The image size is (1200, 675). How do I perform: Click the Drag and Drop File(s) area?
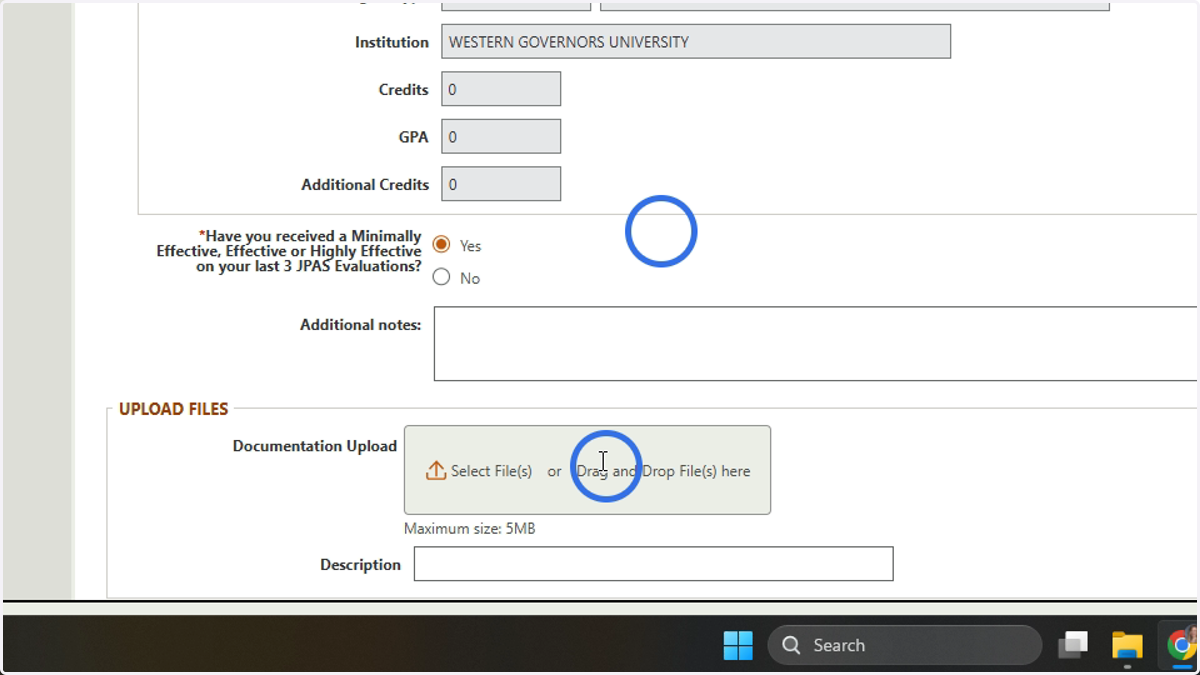[x=663, y=471]
